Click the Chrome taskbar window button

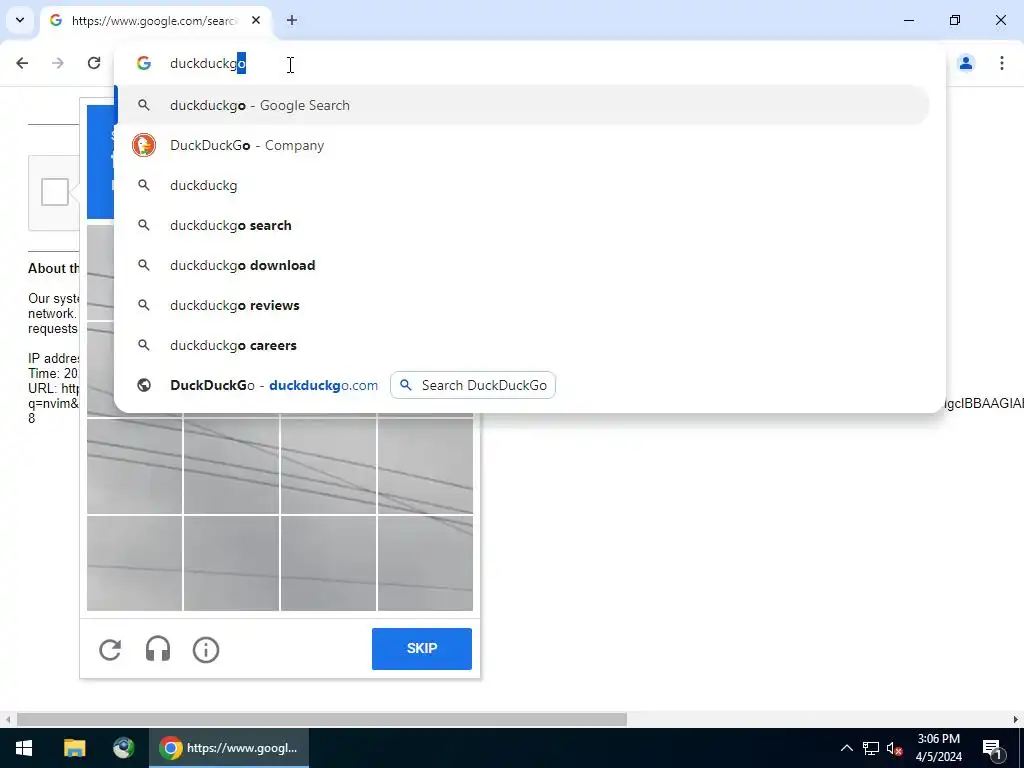[x=229, y=748]
